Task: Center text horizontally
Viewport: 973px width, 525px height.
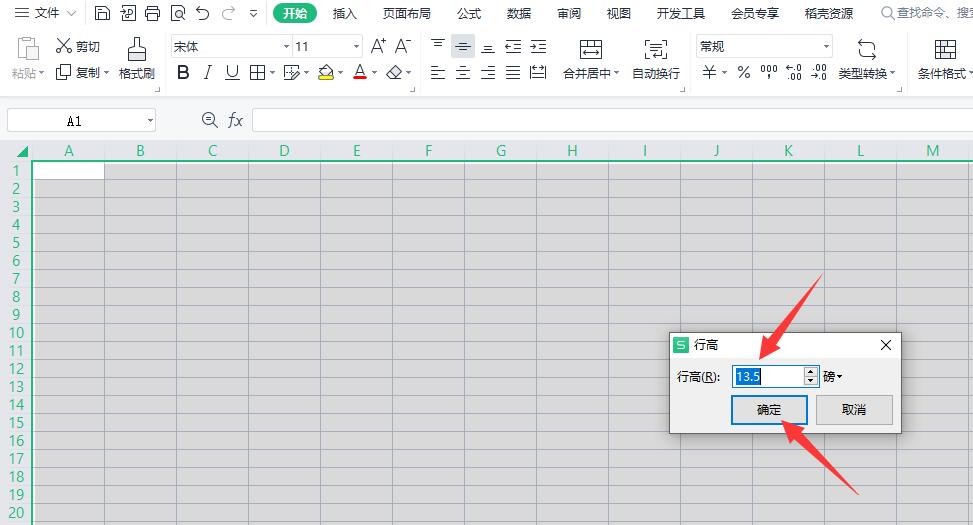Action: point(463,73)
